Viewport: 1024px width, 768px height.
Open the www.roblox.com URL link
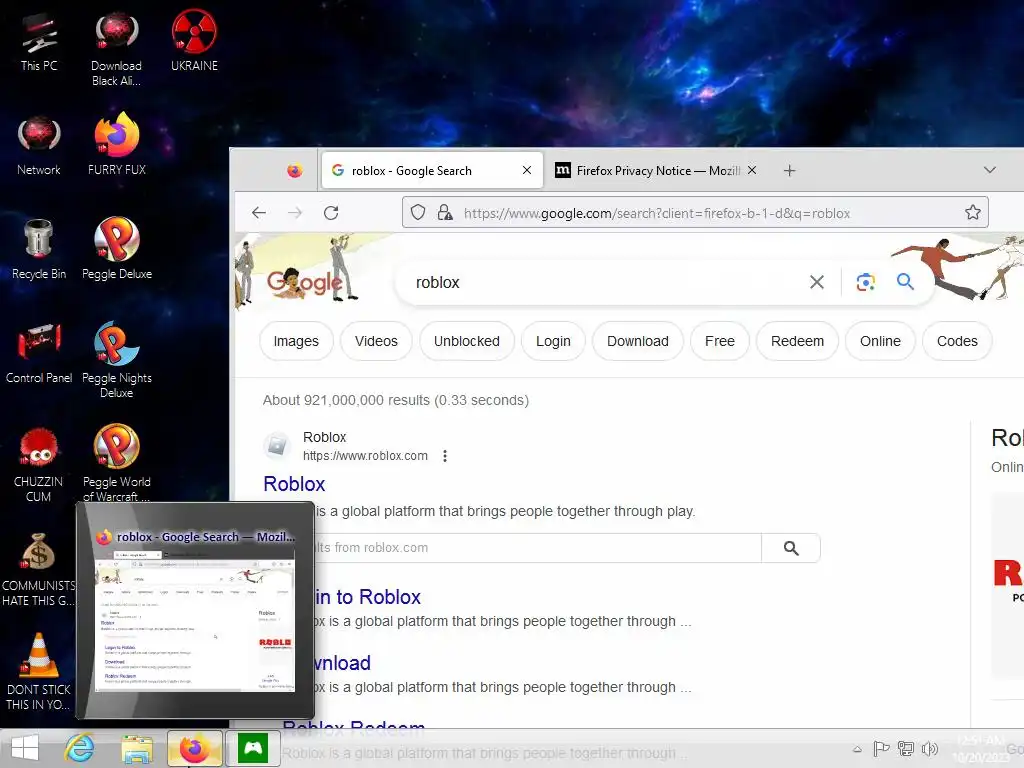point(365,456)
